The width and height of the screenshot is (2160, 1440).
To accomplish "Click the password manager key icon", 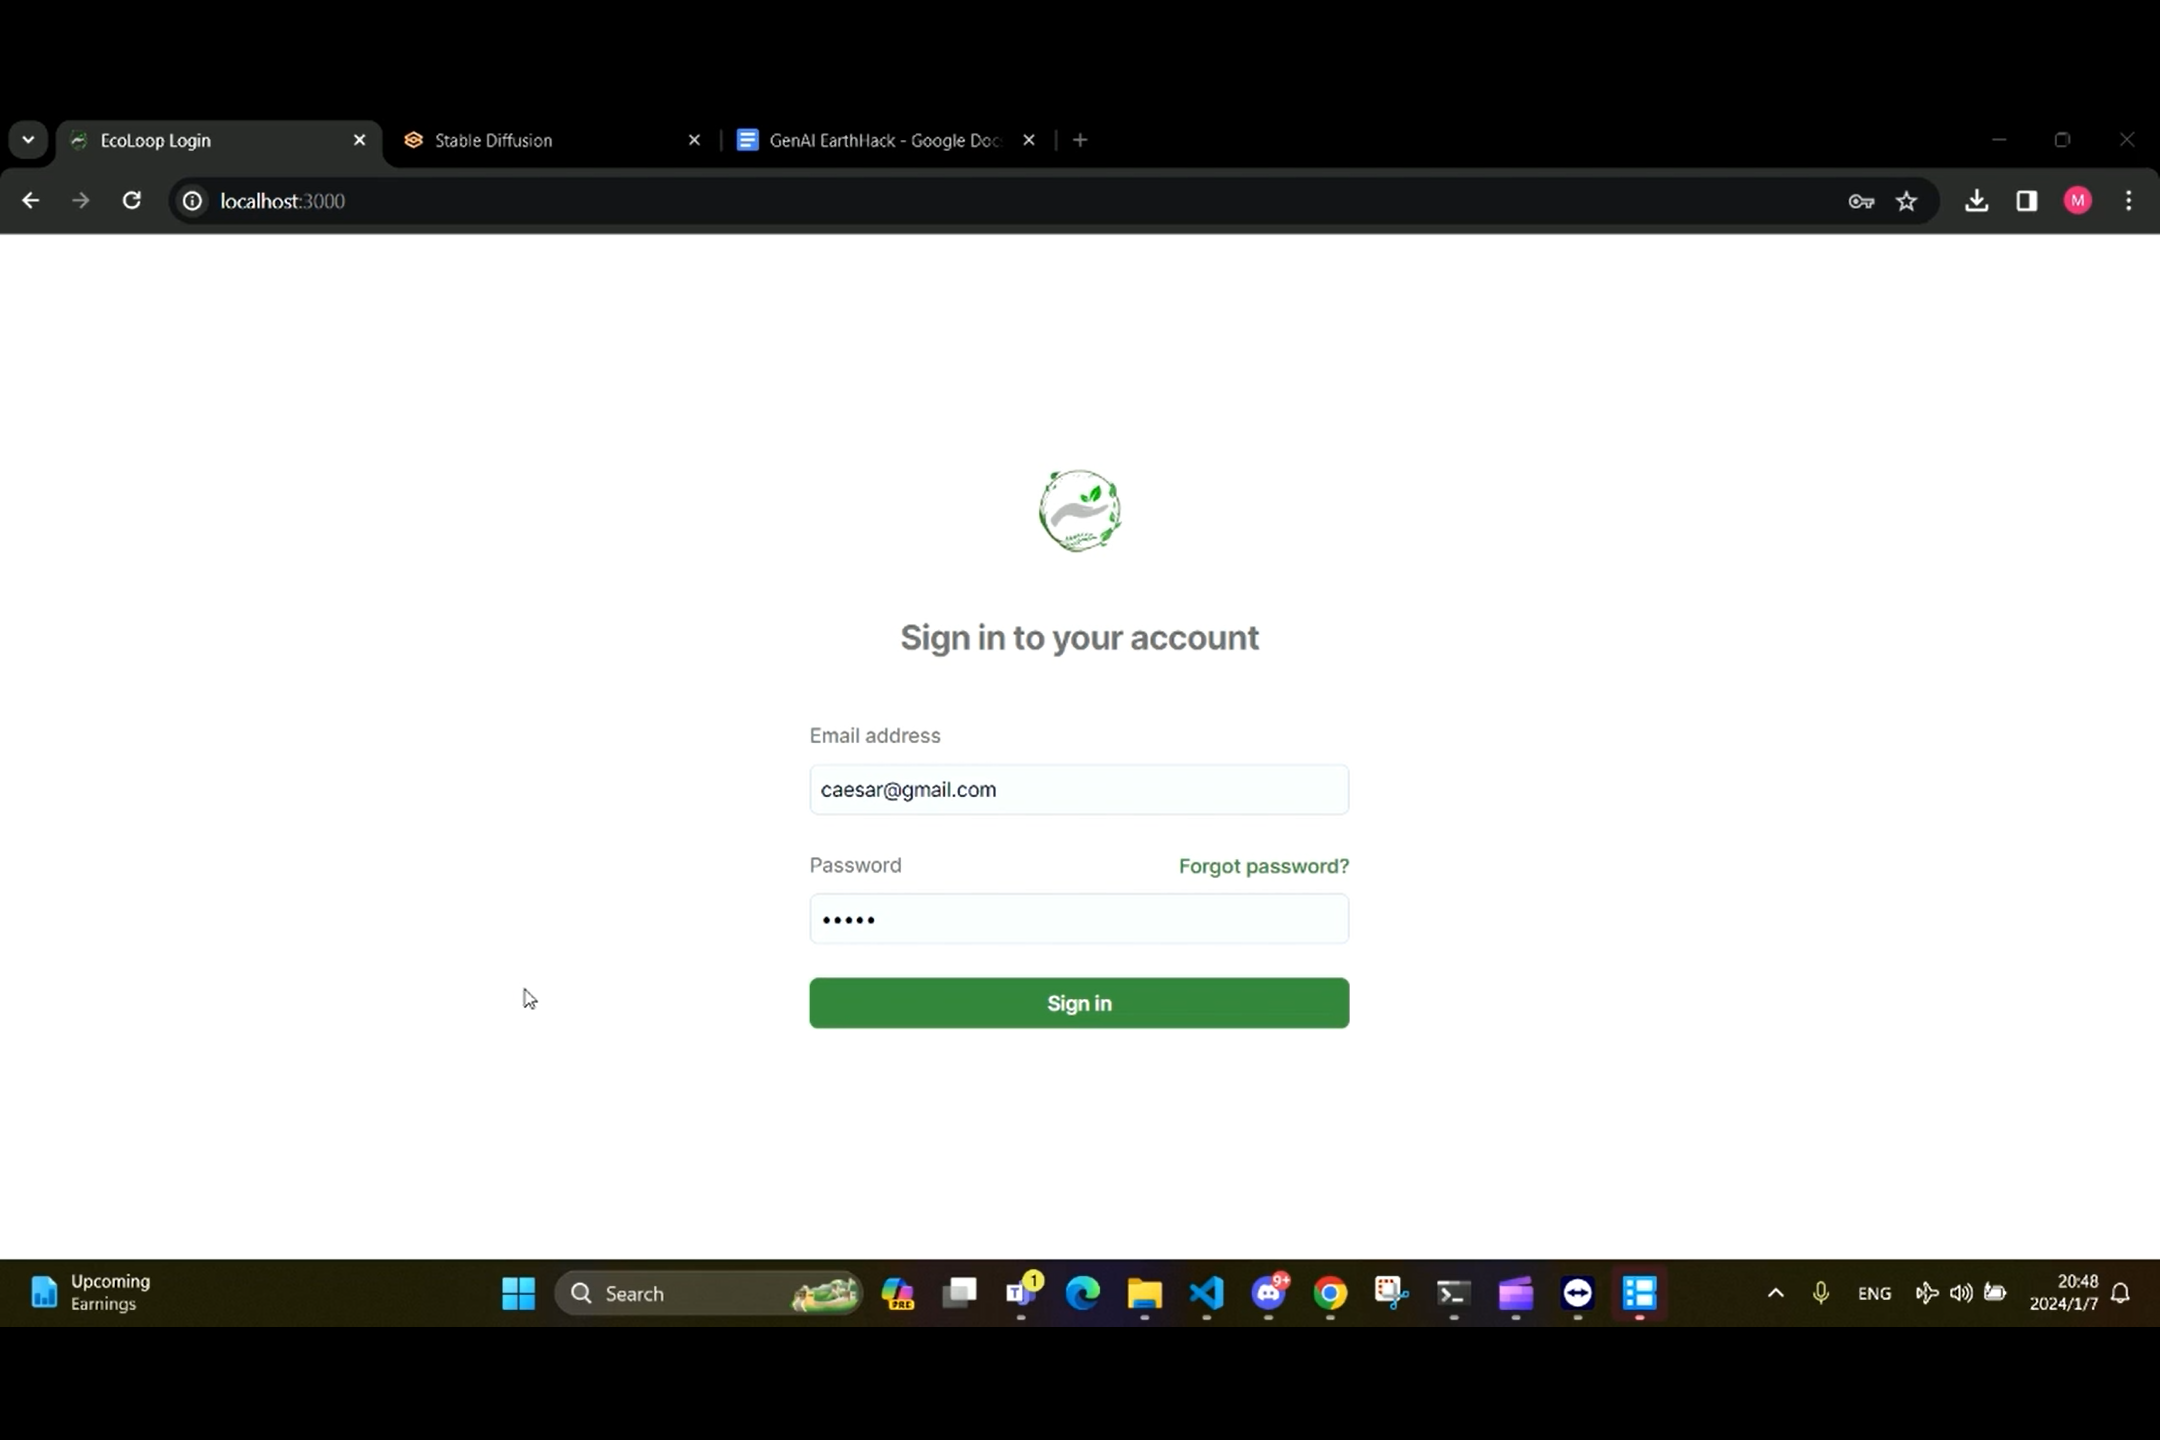I will coord(1860,201).
